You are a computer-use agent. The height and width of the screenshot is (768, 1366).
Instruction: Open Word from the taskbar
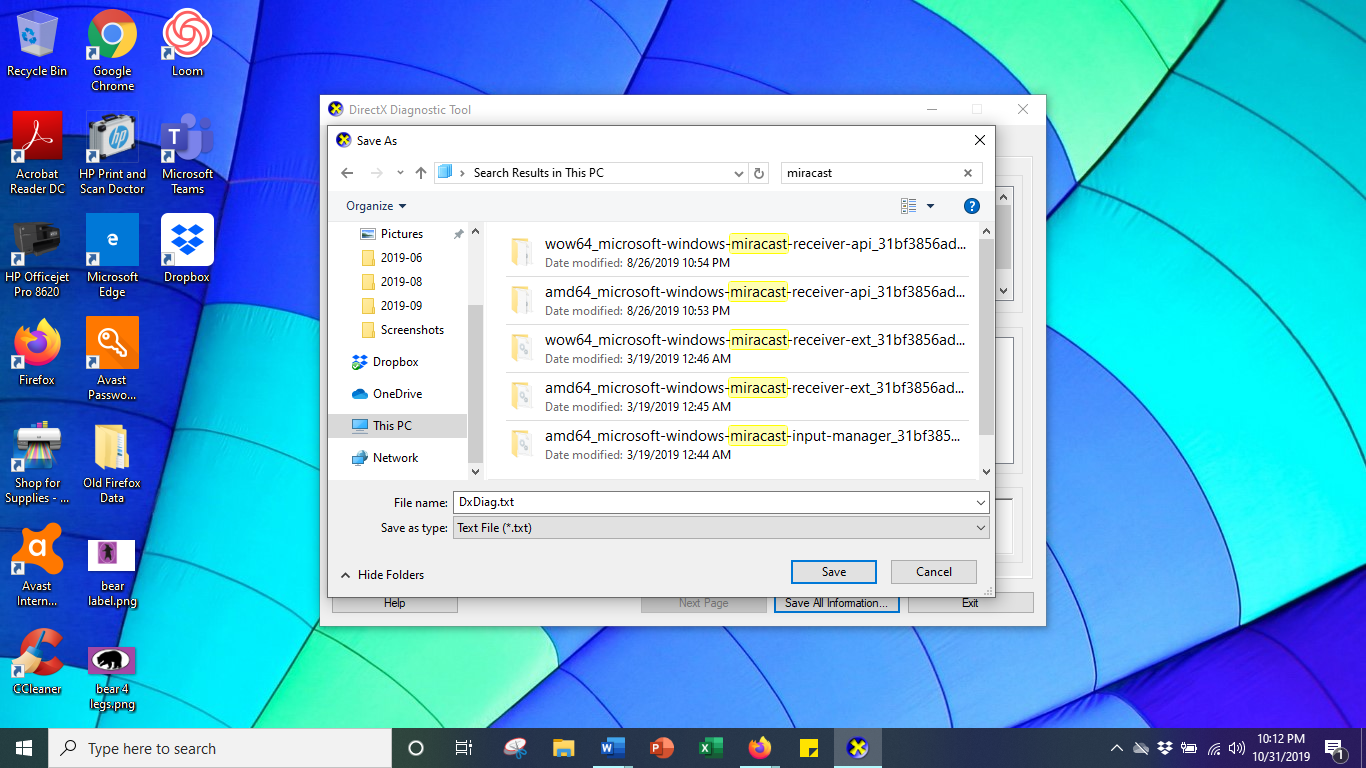613,748
